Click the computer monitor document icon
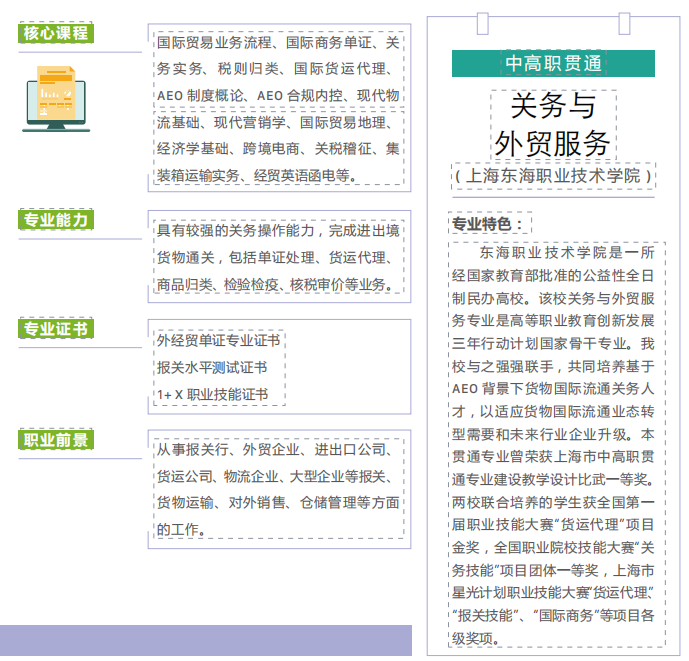Image resolution: width=689 pixels, height=661 pixels. click(56, 98)
